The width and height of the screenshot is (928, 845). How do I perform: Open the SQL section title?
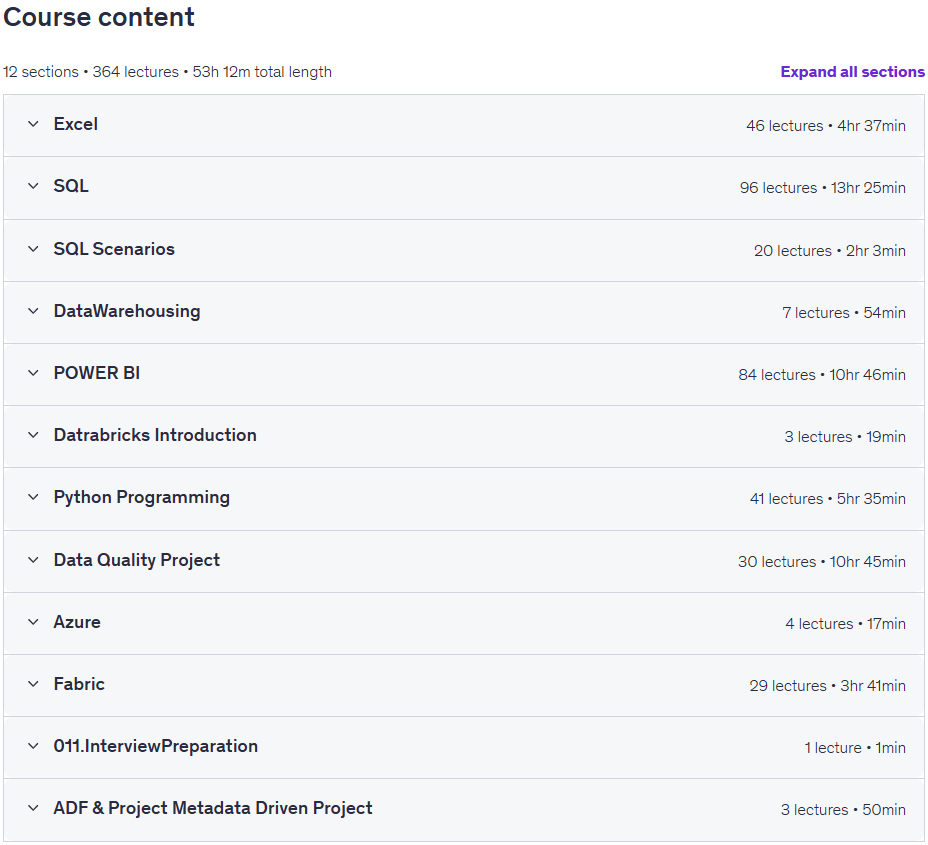tap(71, 186)
